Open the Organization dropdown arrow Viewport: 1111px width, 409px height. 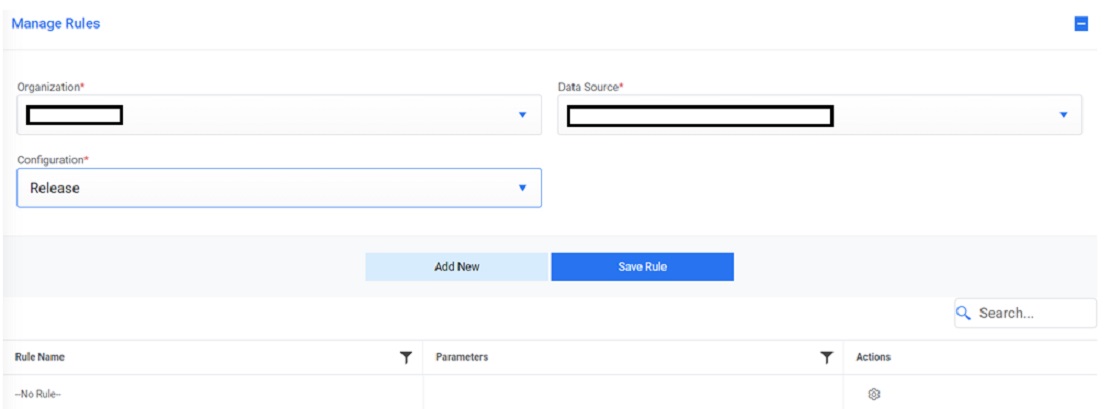[x=521, y=115]
